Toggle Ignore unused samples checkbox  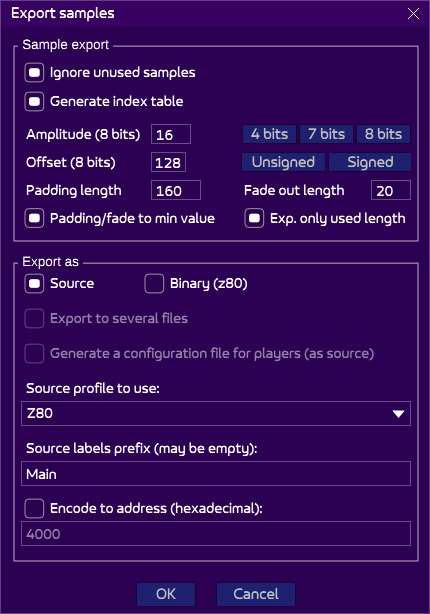34,73
